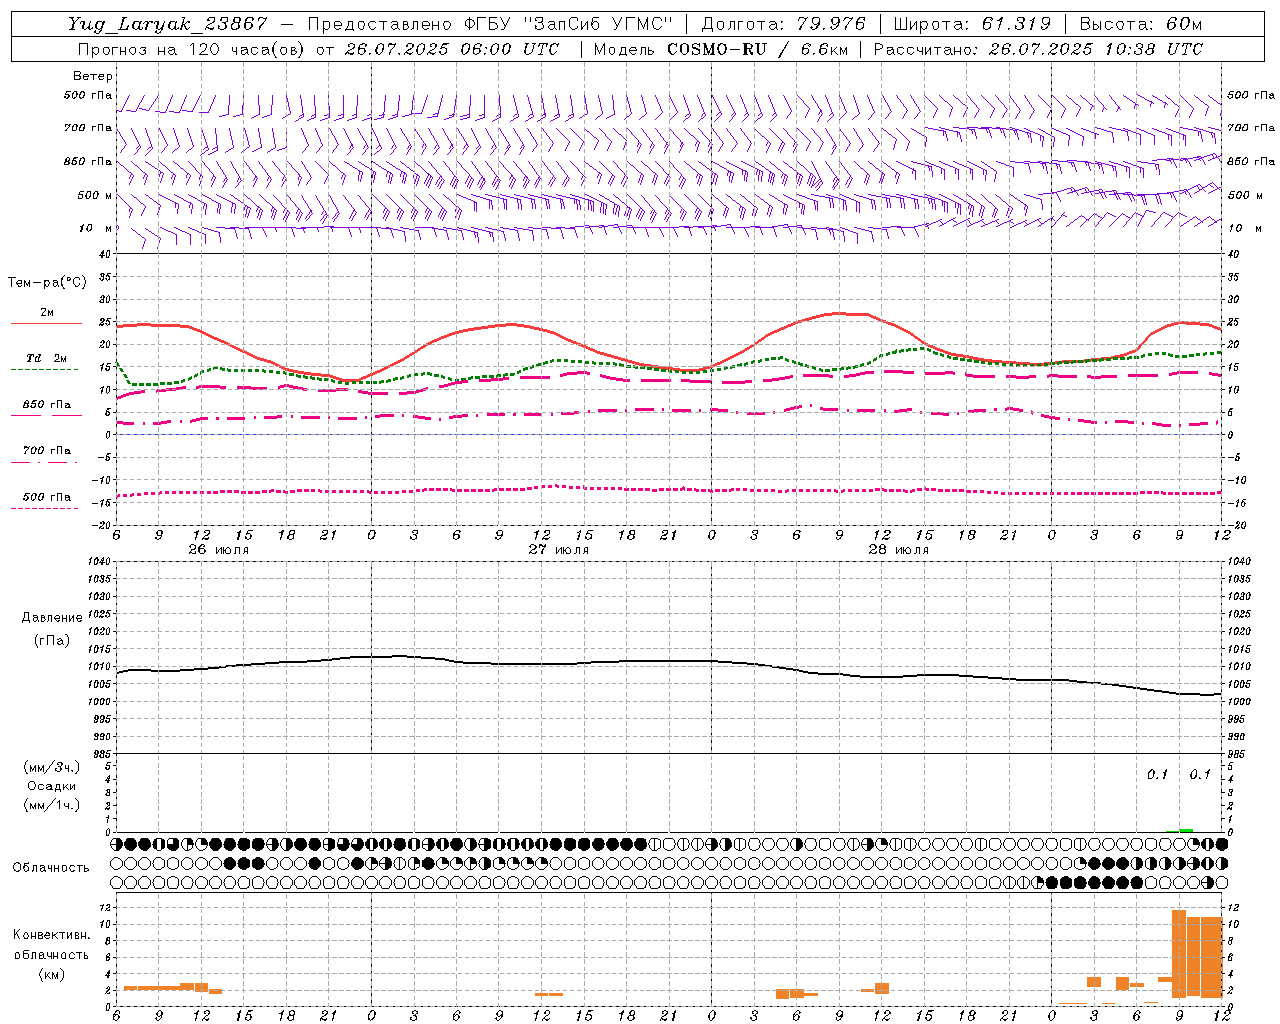Select the 'Долгота: 79.976' header value
Viewport: 1280px width, 1024px height.
[784, 24]
